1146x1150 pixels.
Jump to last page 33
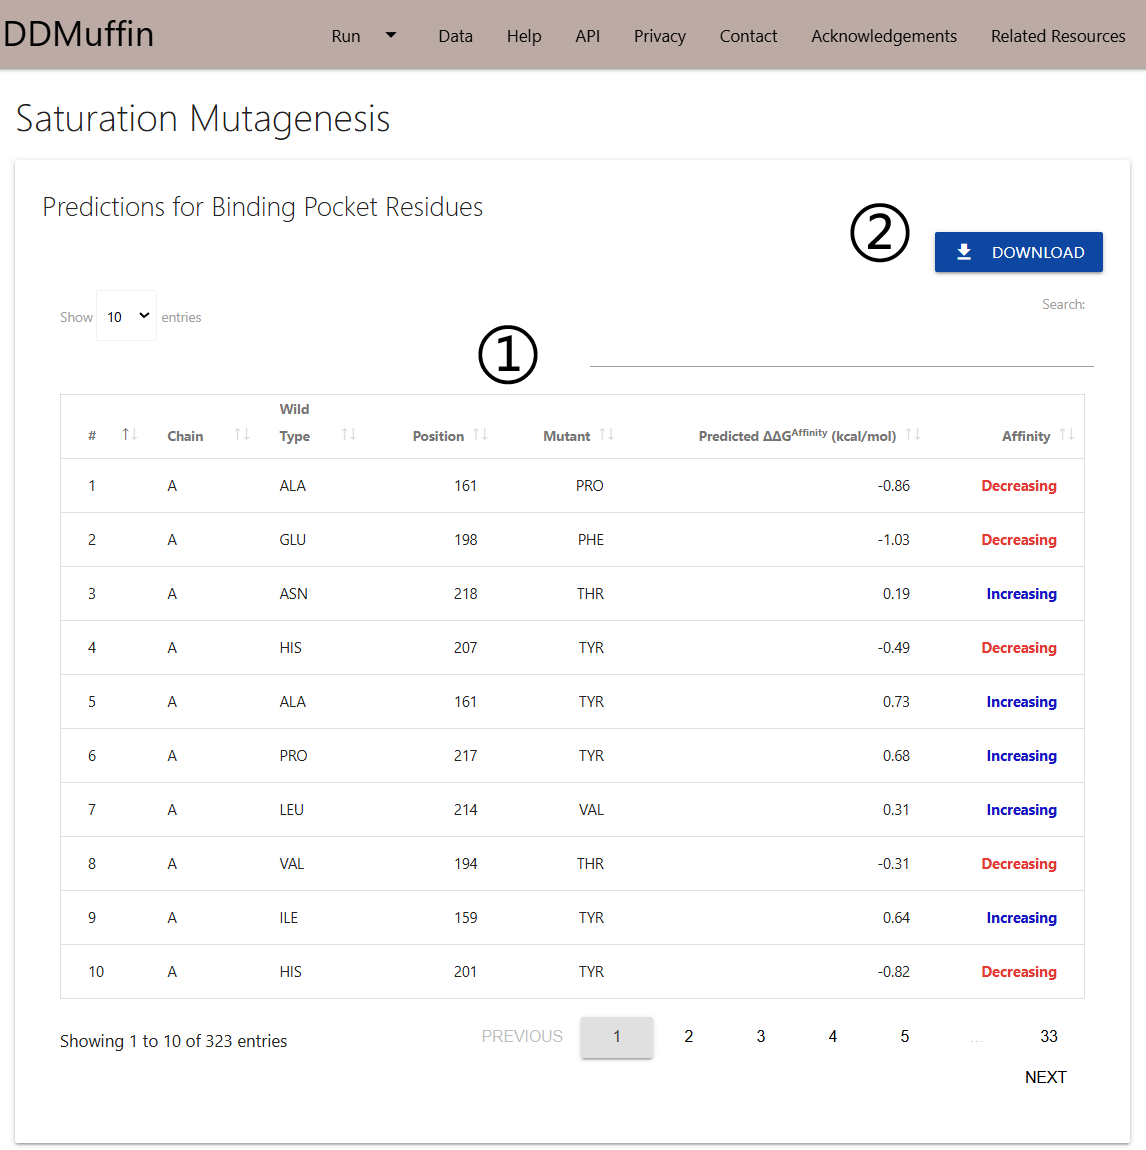tap(1048, 1037)
